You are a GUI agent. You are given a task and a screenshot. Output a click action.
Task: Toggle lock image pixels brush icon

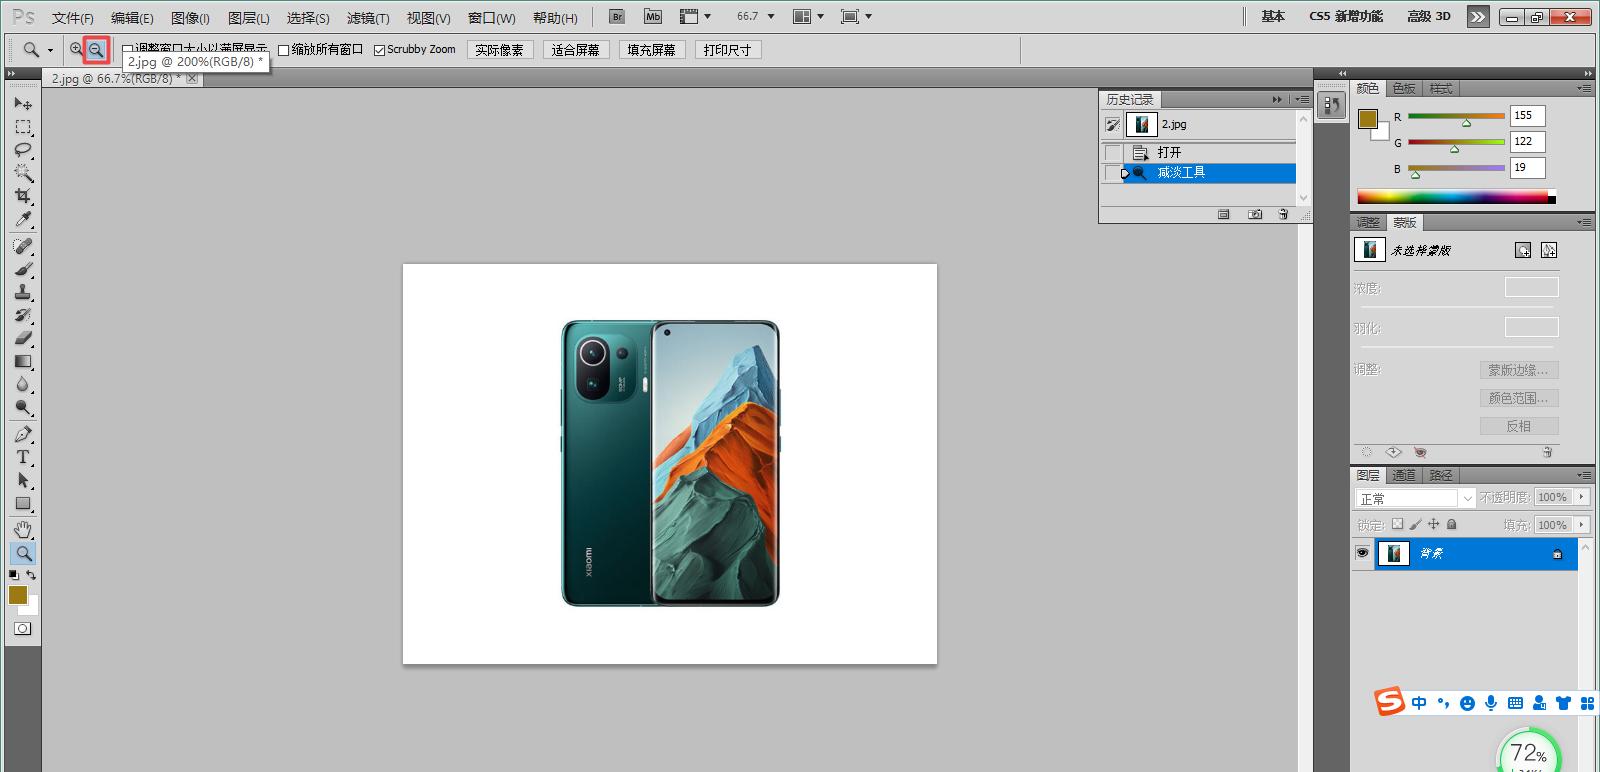pyautogui.click(x=1416, y=524)
